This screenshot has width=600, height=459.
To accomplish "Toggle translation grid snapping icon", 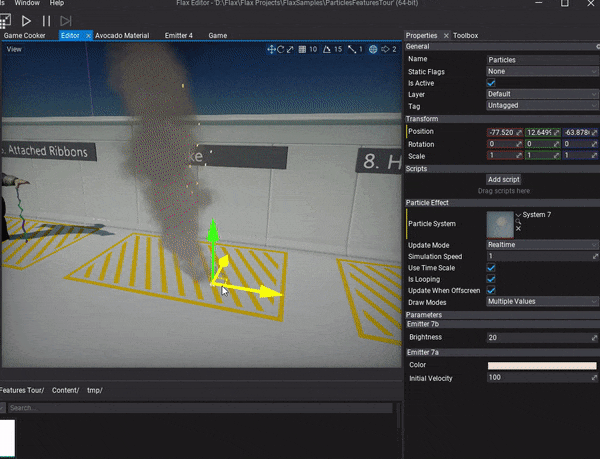I will point(302,49).
